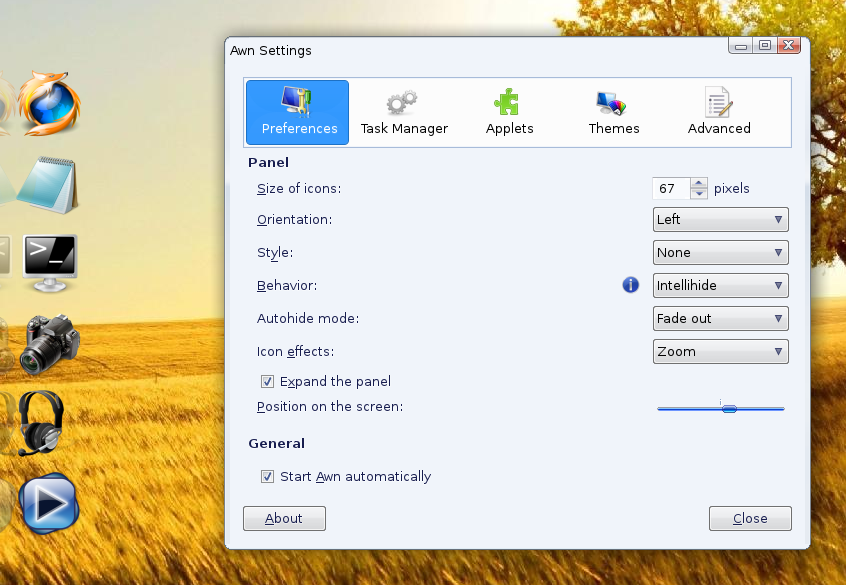846x585 pixels.
Task: Click the Autohide mode label
Action: [308, 318]
